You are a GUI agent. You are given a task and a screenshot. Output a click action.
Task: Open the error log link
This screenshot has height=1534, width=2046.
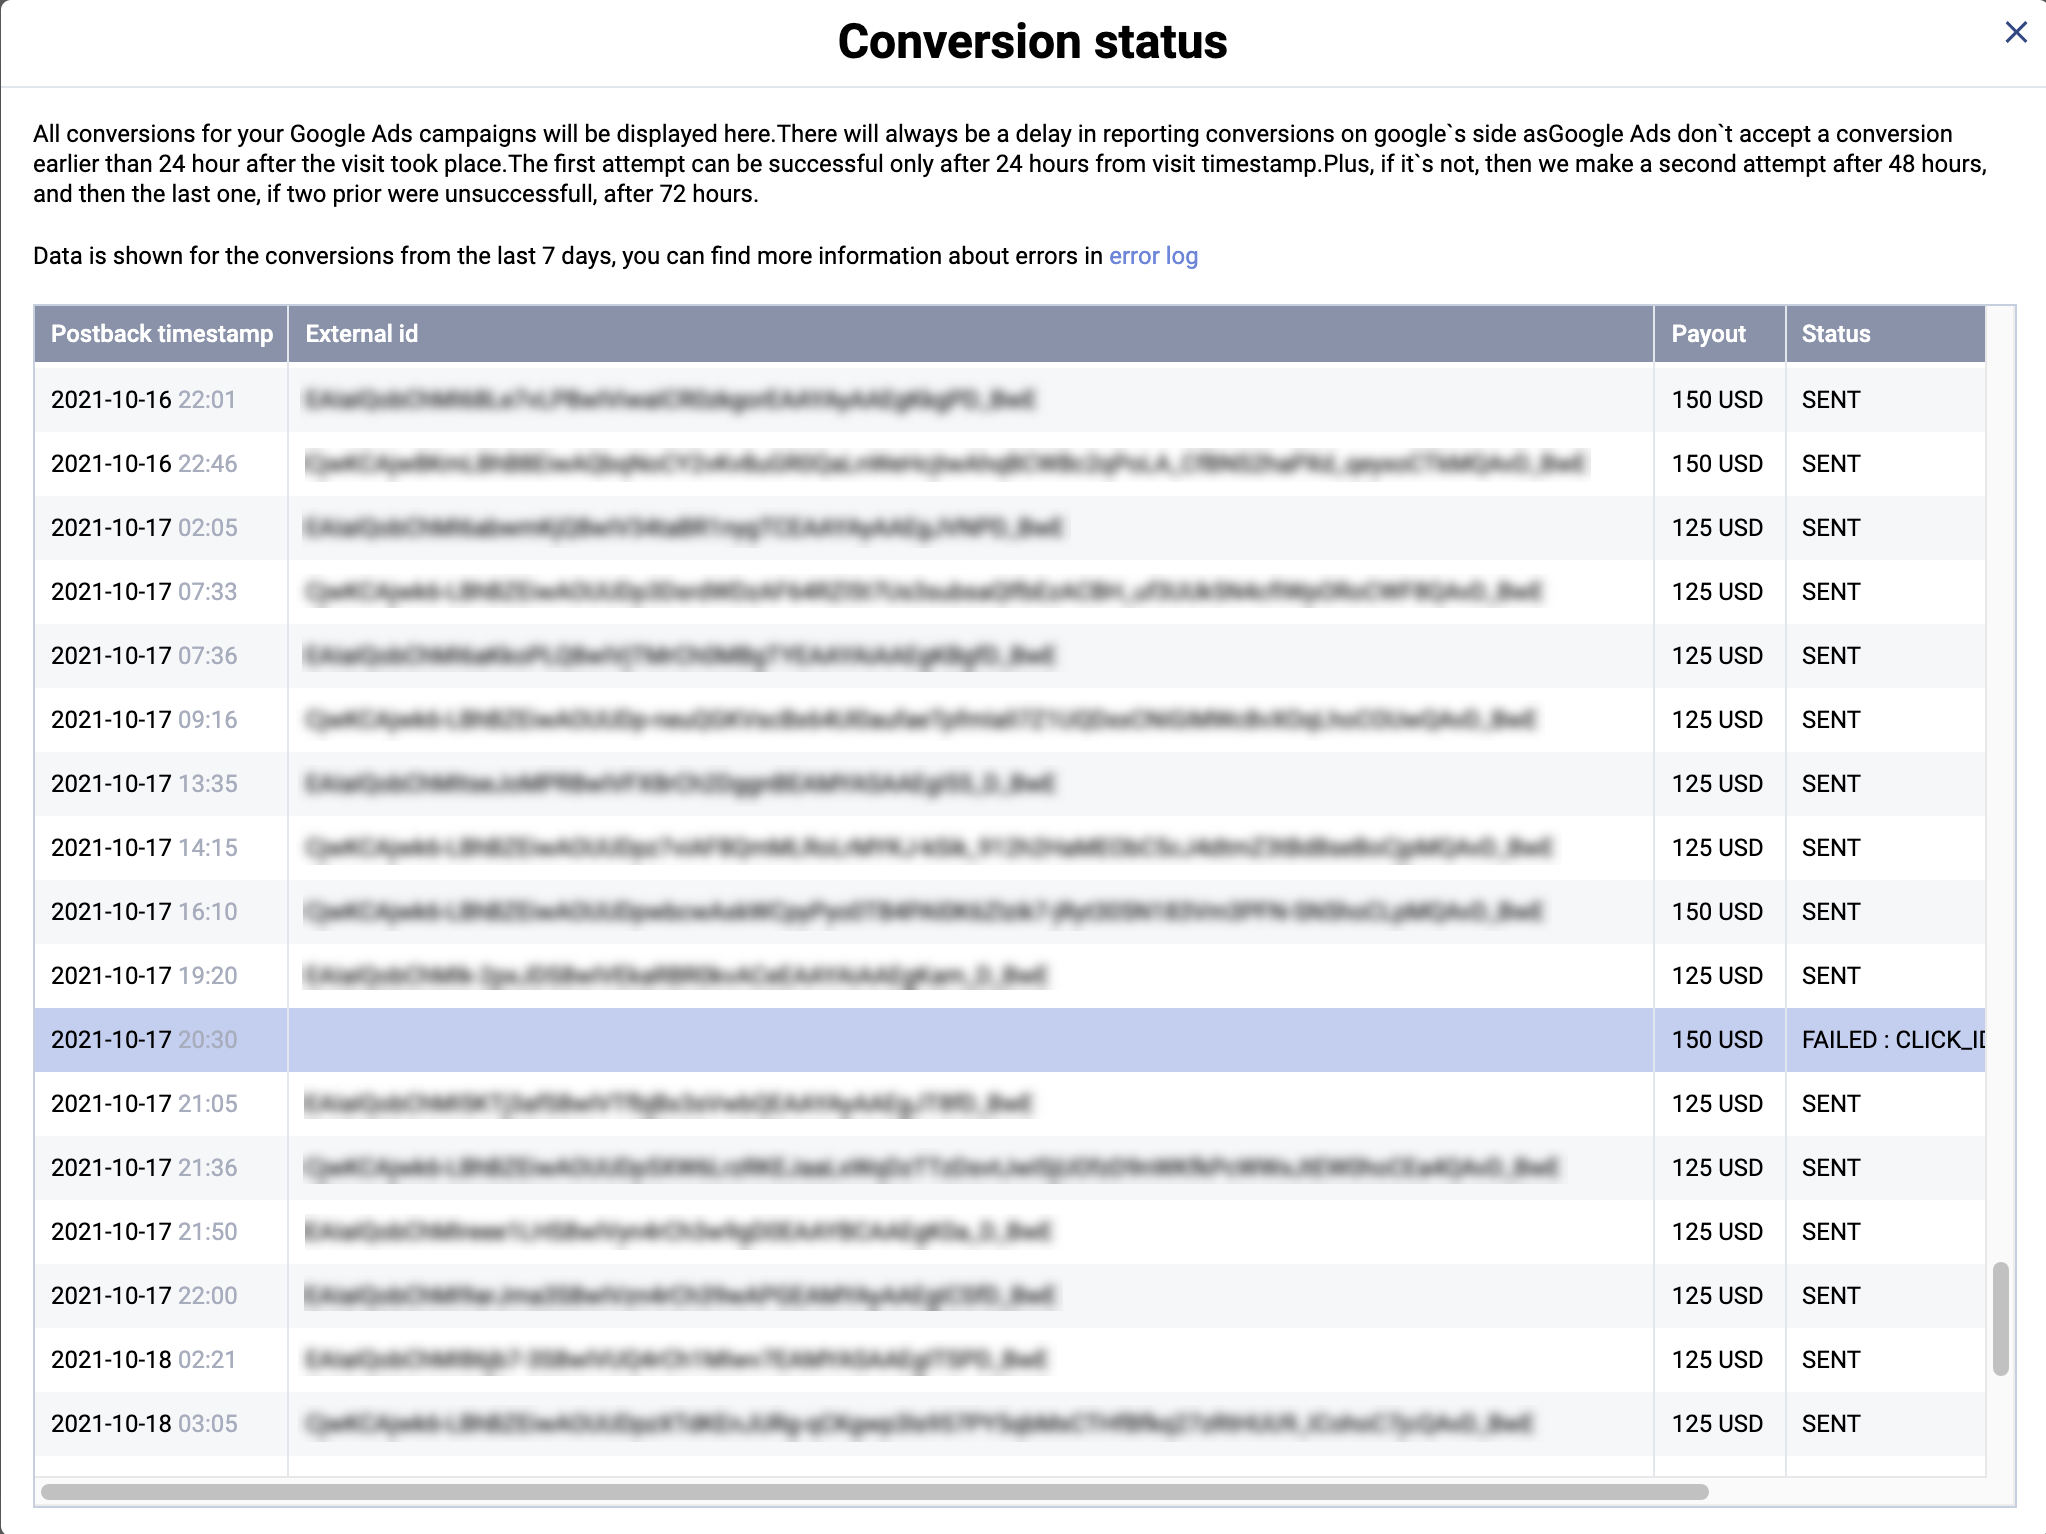pyautogui.click(x=1151, y=256)
